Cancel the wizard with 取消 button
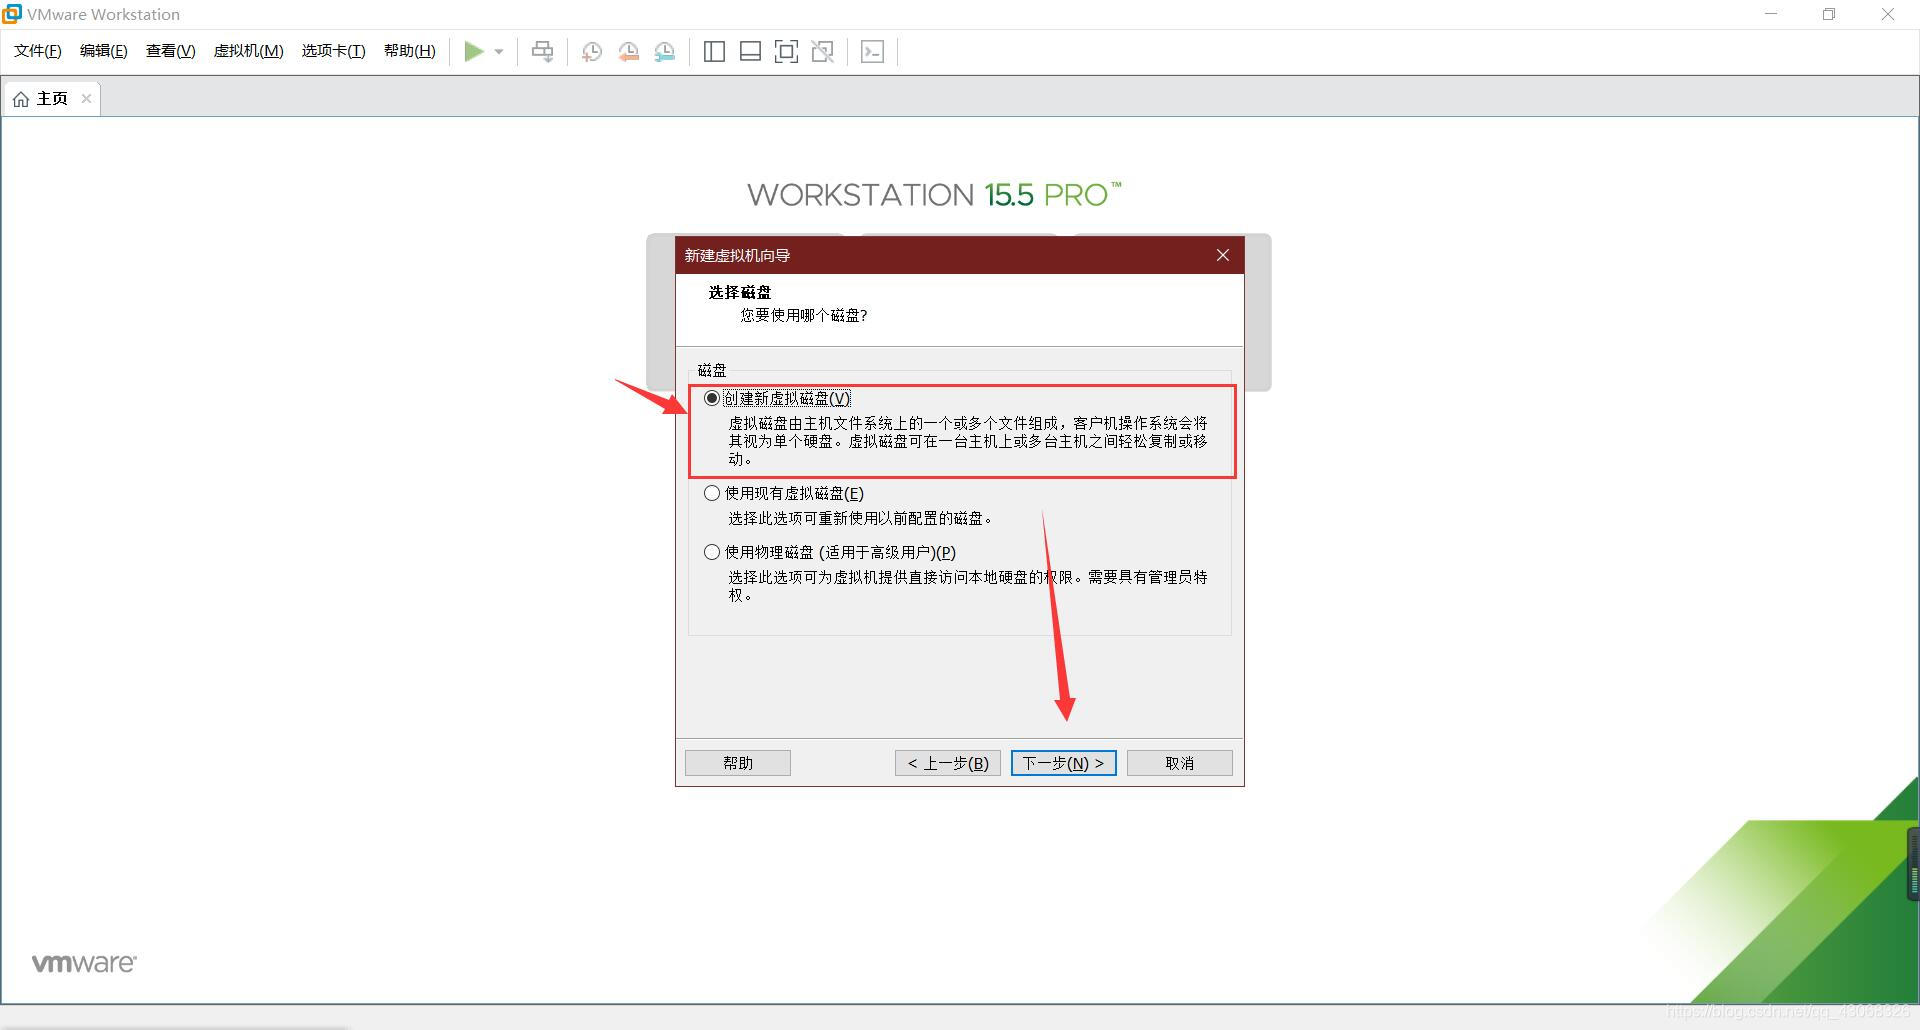This screenshot has height=1030, width=1920. [1180, 763]
